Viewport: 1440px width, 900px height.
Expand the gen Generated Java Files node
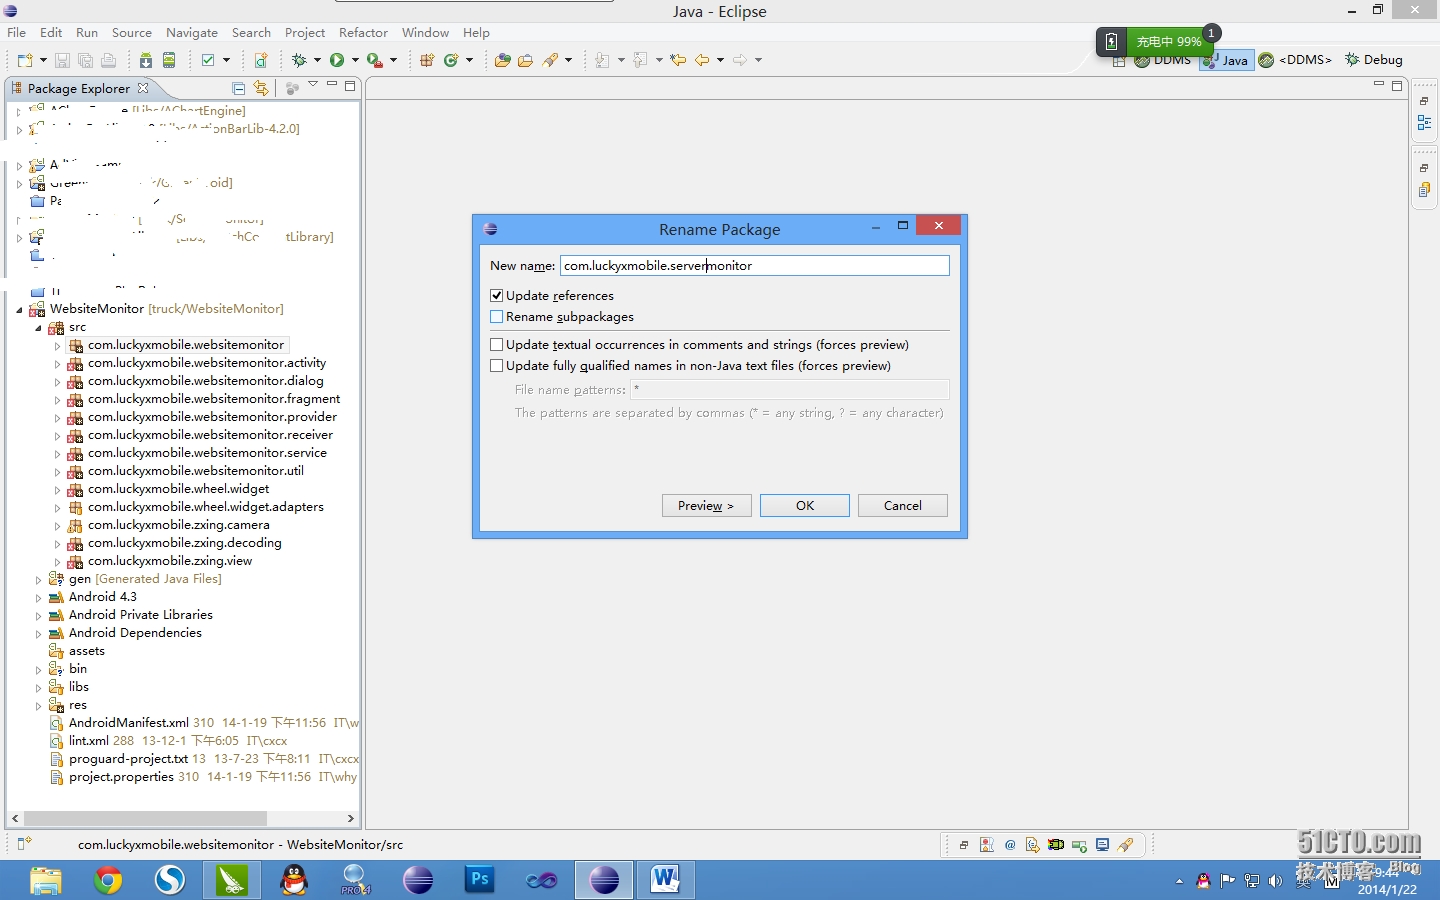coord(38,580)
